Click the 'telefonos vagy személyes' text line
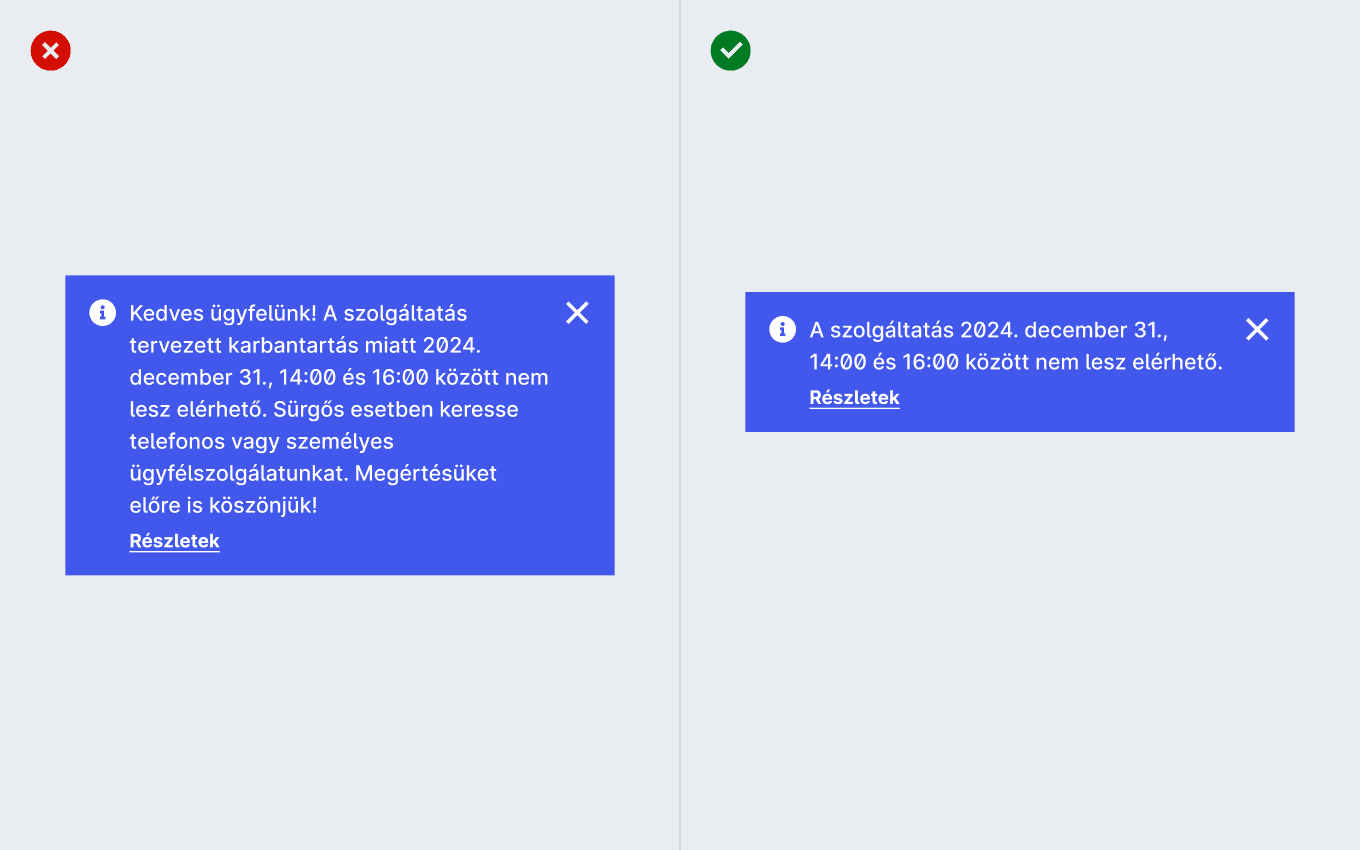1360x850 pixels. (x=261, y=441)
